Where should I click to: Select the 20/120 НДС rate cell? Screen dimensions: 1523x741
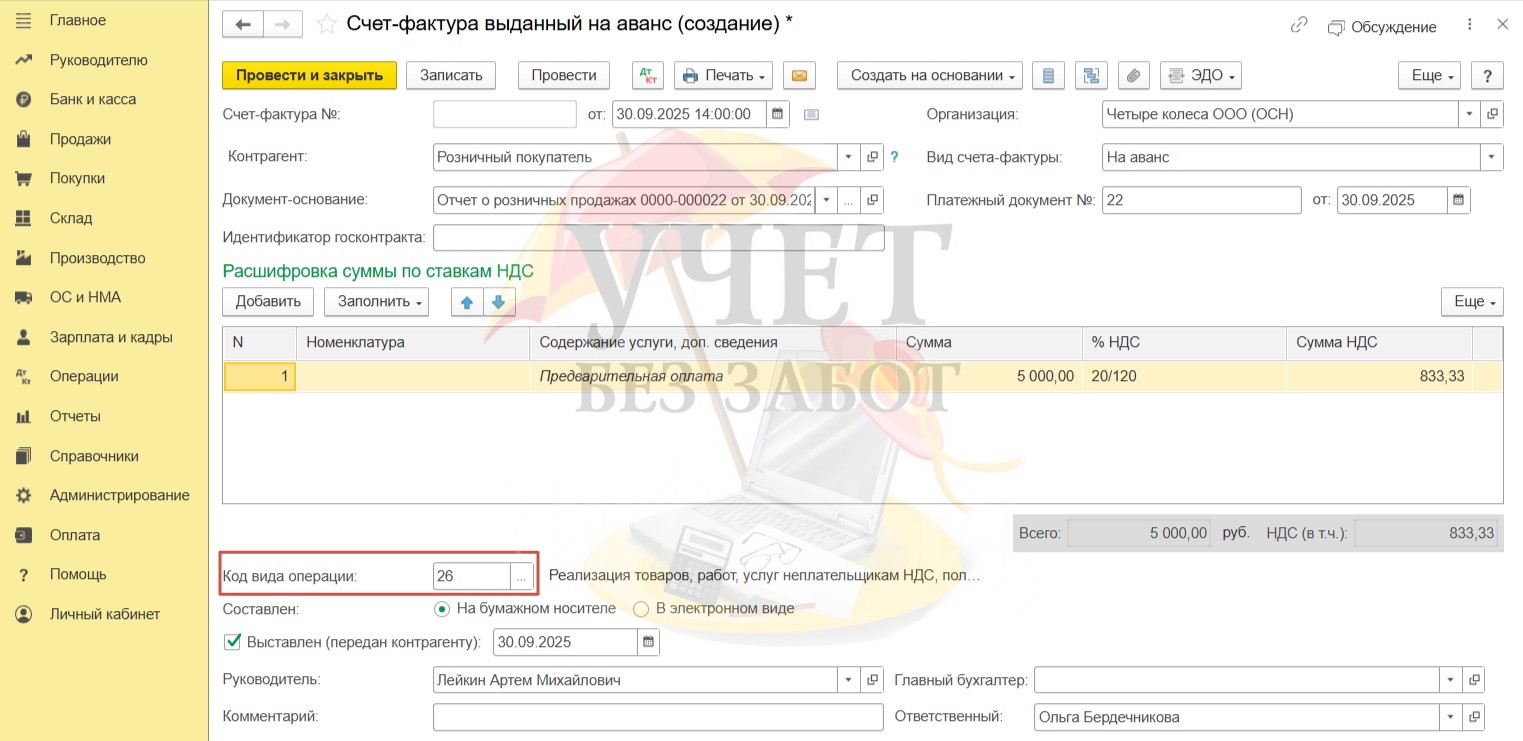(x=1185, y=377)
